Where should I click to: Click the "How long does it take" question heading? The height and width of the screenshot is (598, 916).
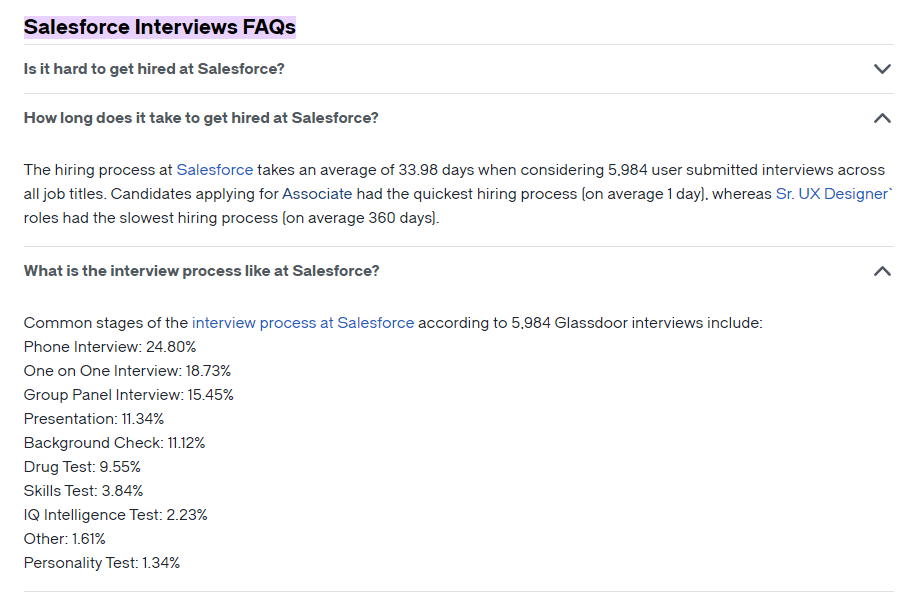[200, 117]
